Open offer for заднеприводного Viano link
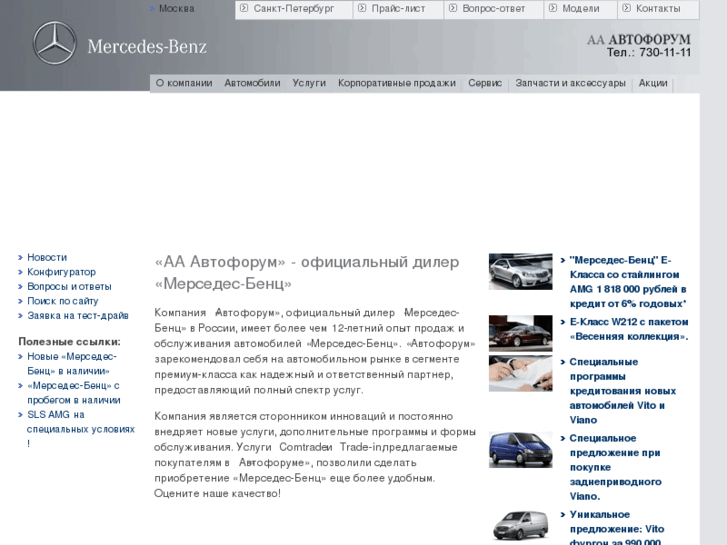This screenshot has height=545, width=727. point(616,467)
